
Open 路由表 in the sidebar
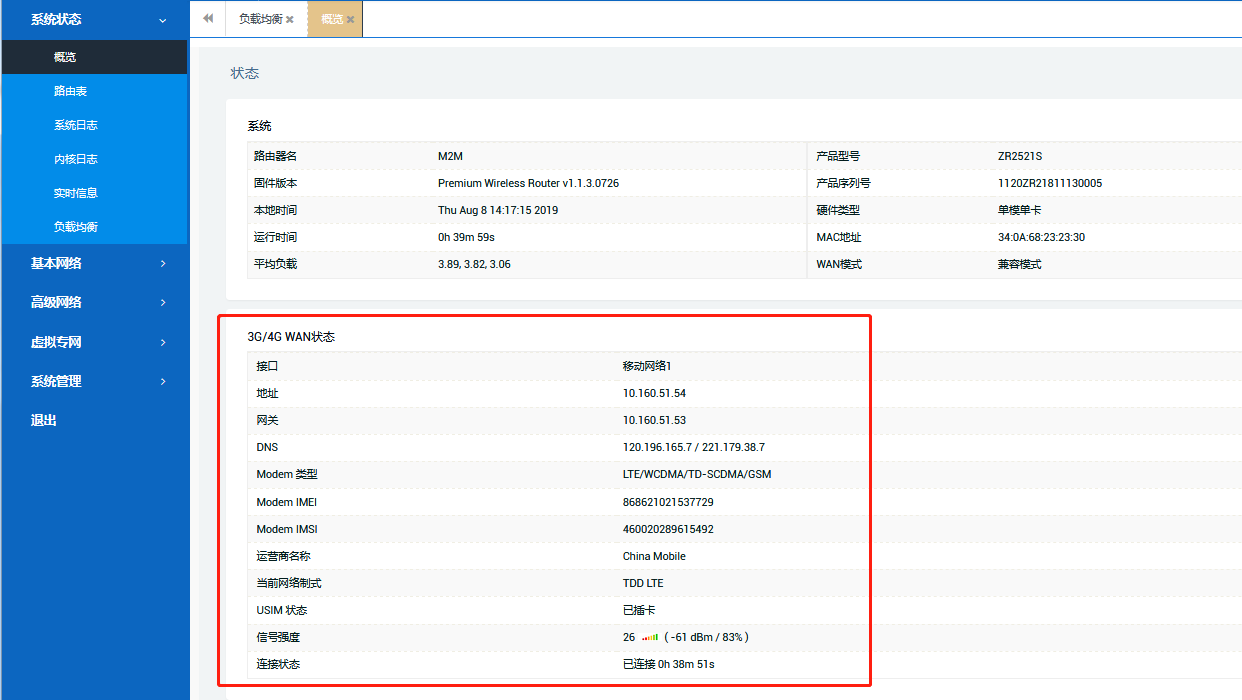70,91
